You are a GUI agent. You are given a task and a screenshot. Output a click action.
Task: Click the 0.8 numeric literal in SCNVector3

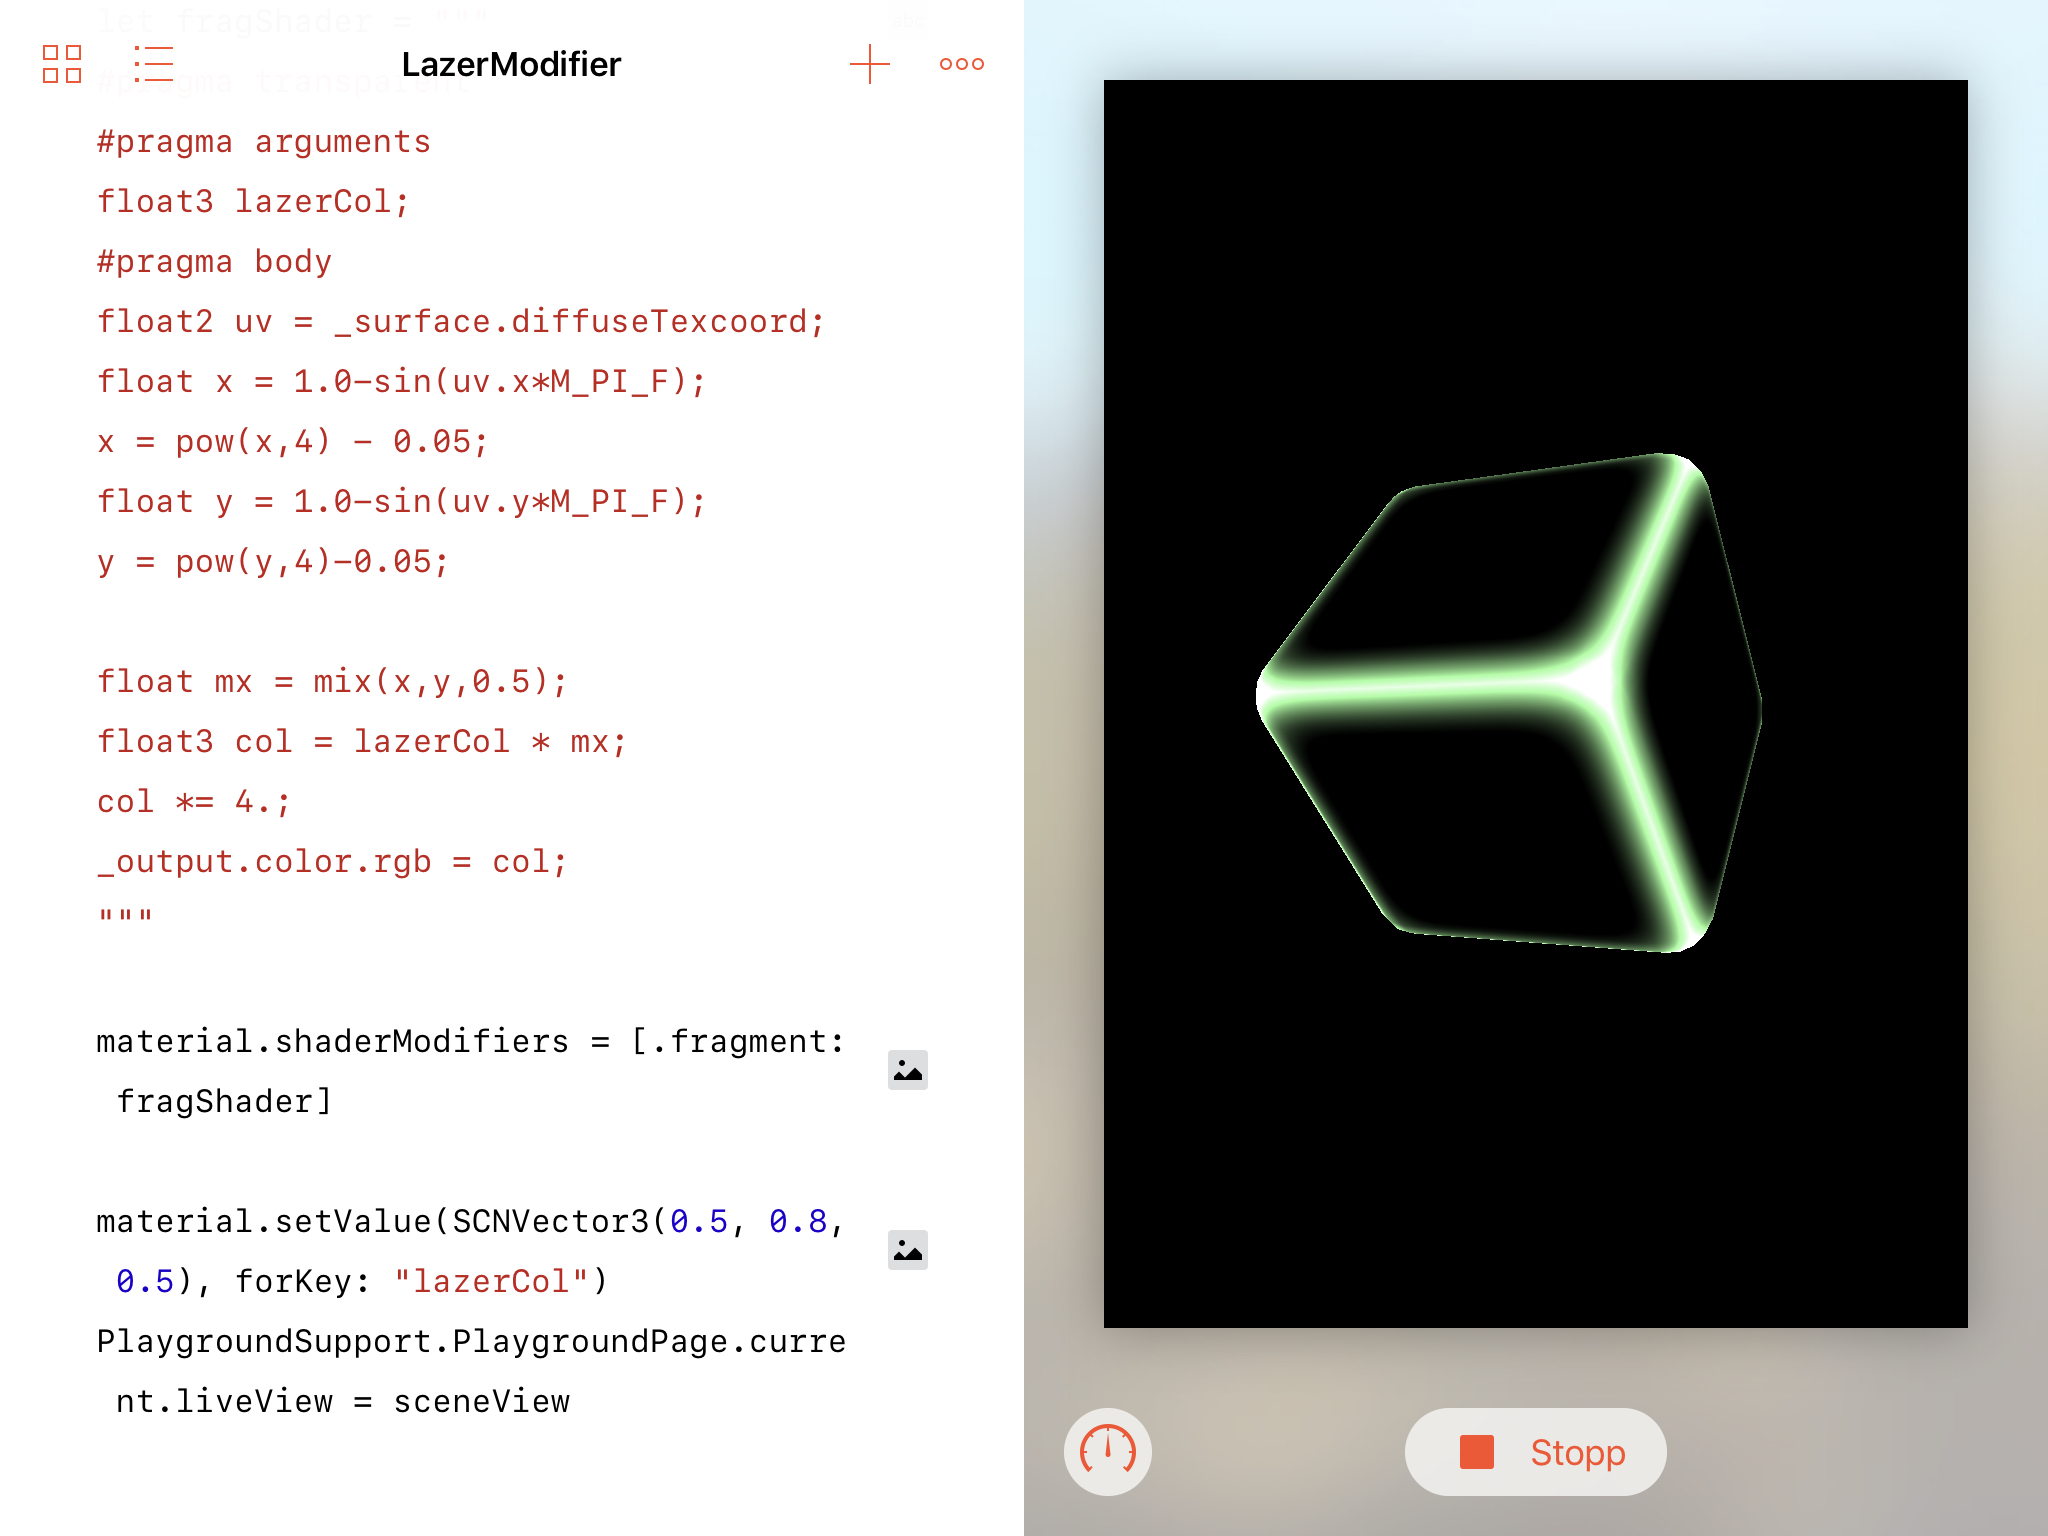[798, 1222]
